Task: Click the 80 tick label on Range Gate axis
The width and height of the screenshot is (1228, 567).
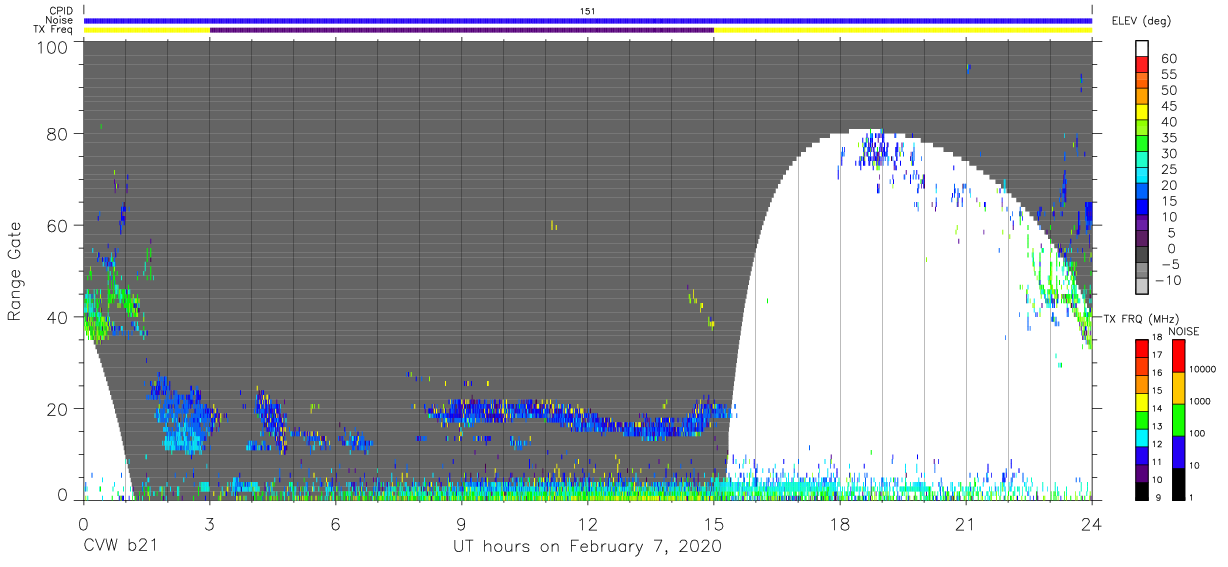Action: pyautogui.click(x=56, y=134)
